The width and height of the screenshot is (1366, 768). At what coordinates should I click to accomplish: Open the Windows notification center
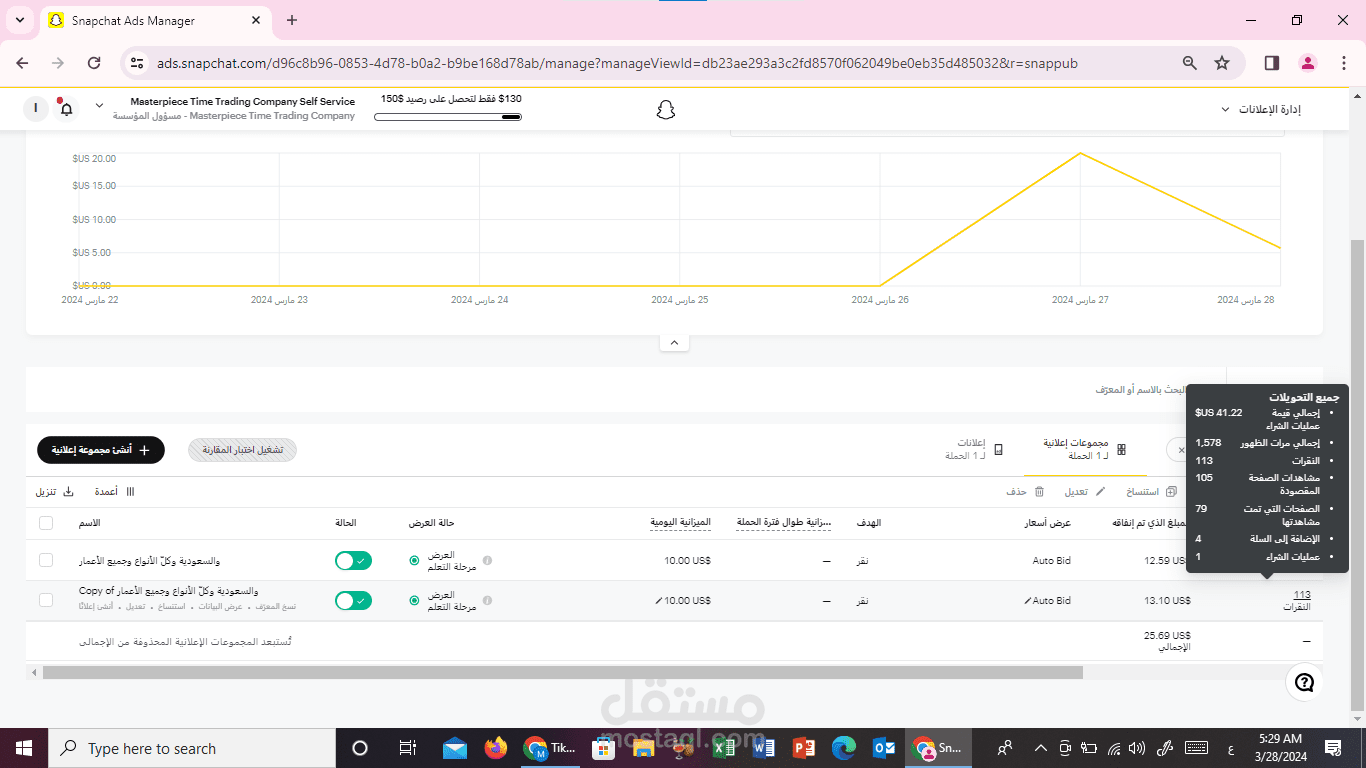tap(1333, 748)
